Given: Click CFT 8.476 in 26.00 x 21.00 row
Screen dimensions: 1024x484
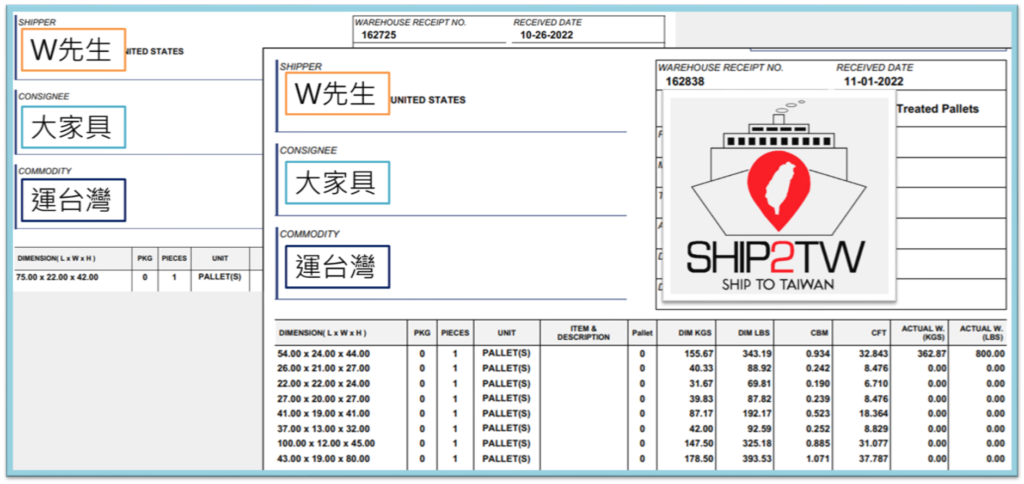Looking at the screenshot, I should (x=876, y=368).
